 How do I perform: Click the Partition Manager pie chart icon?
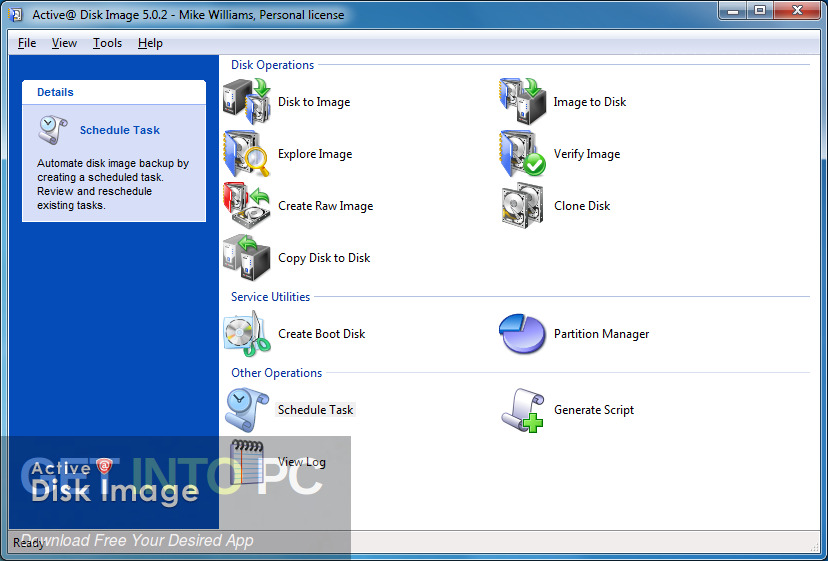(522, 334)
